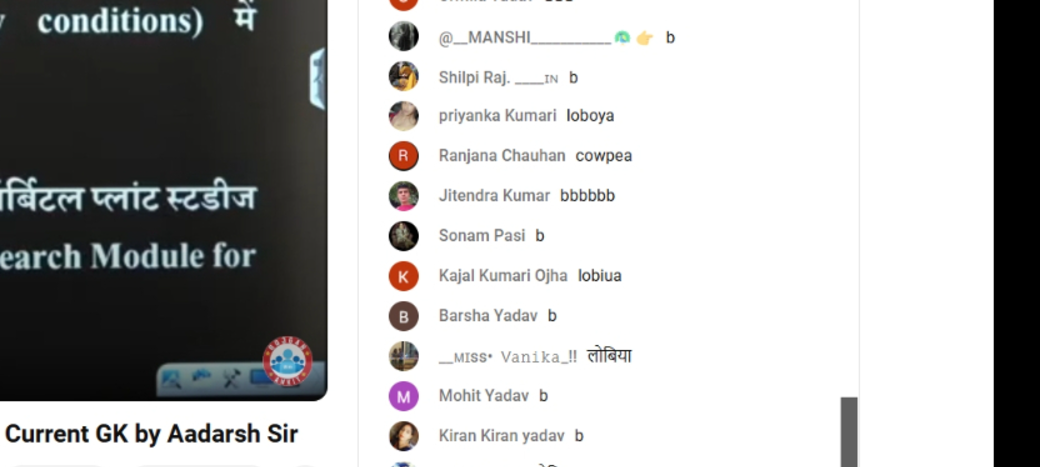Open Ranjana Chauhan's red R avatar
Screen dimensions: 1040x467
(x=403, y=156)
